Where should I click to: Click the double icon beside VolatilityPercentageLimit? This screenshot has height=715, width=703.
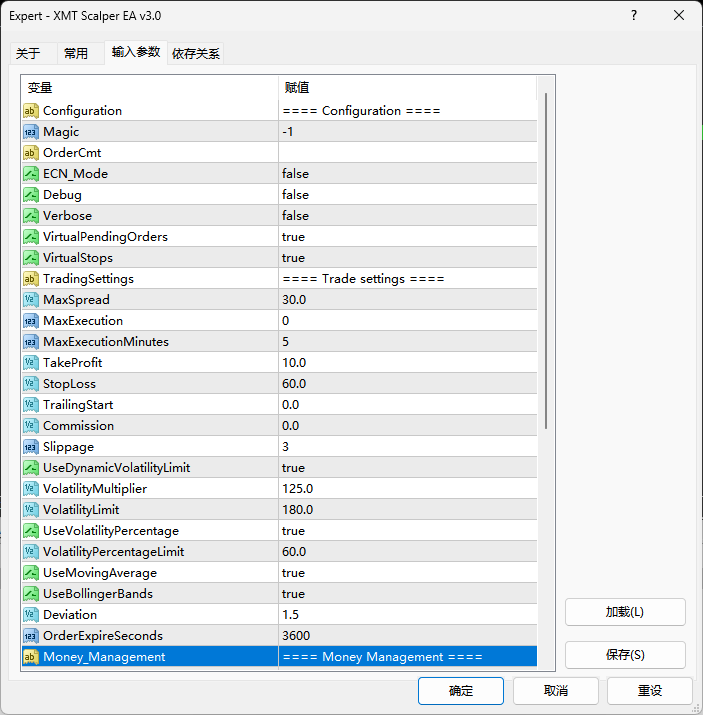(31, 552)
